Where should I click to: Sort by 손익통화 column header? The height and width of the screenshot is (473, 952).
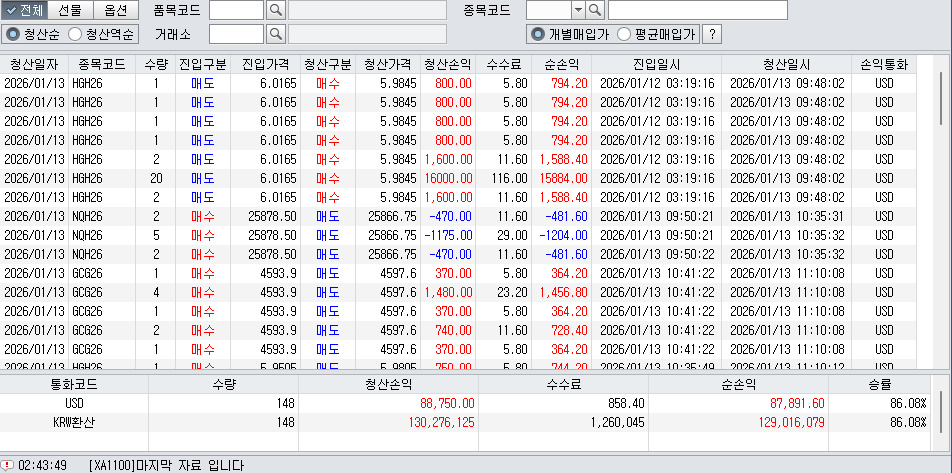click(884, 65)
